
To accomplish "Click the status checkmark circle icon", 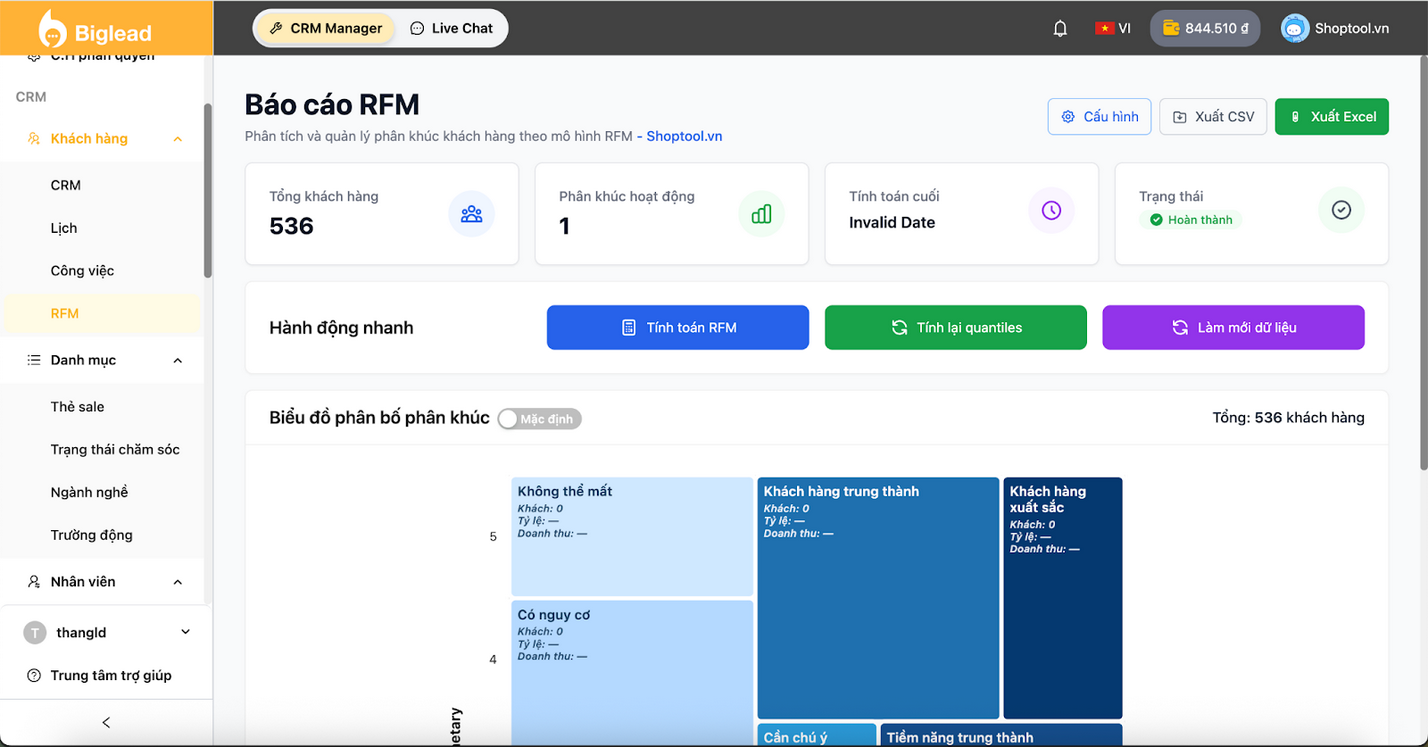I will [1341, 210].
